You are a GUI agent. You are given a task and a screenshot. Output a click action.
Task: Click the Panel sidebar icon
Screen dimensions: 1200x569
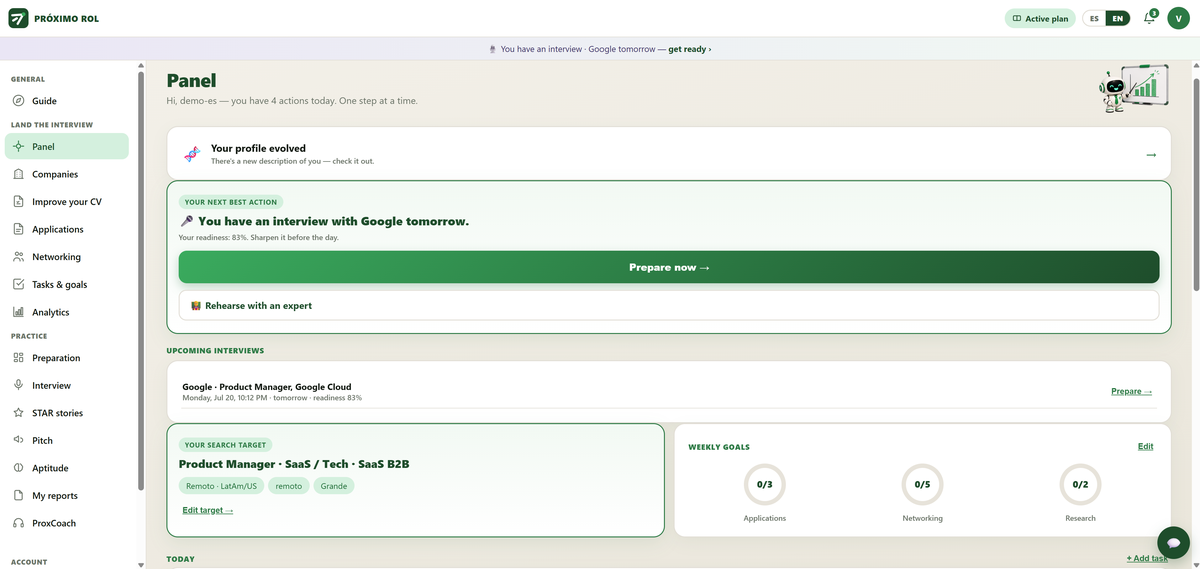point(19,146)
